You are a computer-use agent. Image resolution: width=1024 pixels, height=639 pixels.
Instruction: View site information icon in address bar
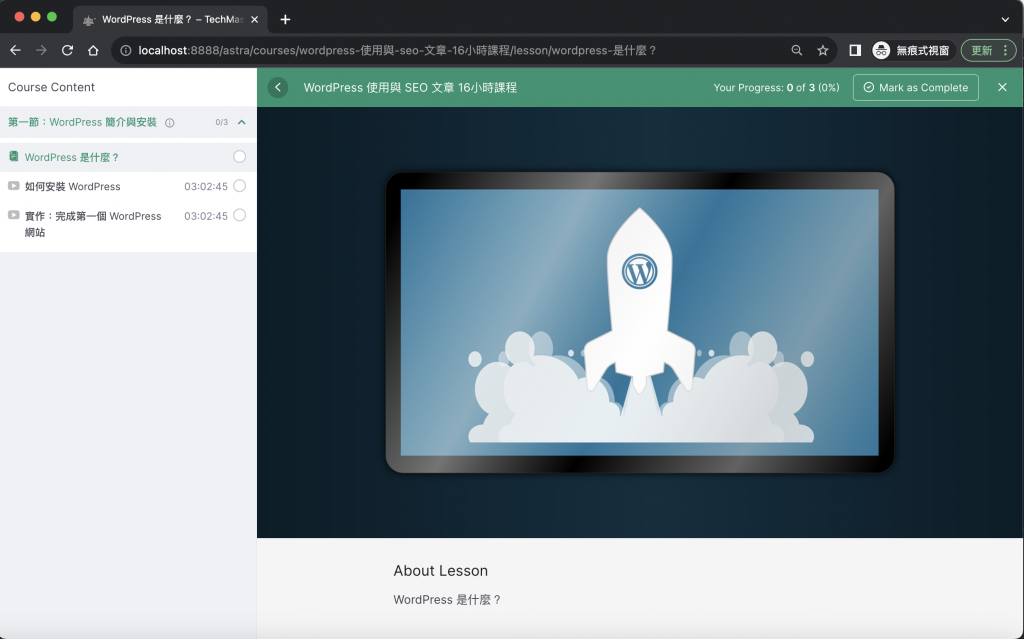(x=125, y=50)
